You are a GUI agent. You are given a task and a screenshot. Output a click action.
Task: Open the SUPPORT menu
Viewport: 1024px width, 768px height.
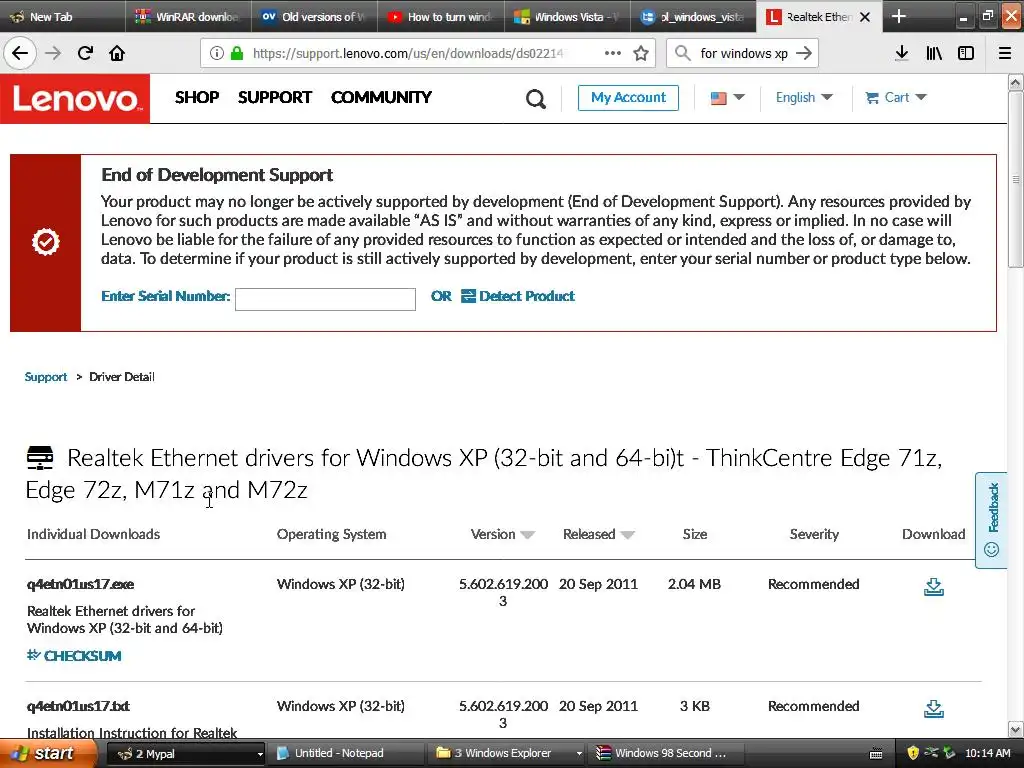[x=274, y=97]
